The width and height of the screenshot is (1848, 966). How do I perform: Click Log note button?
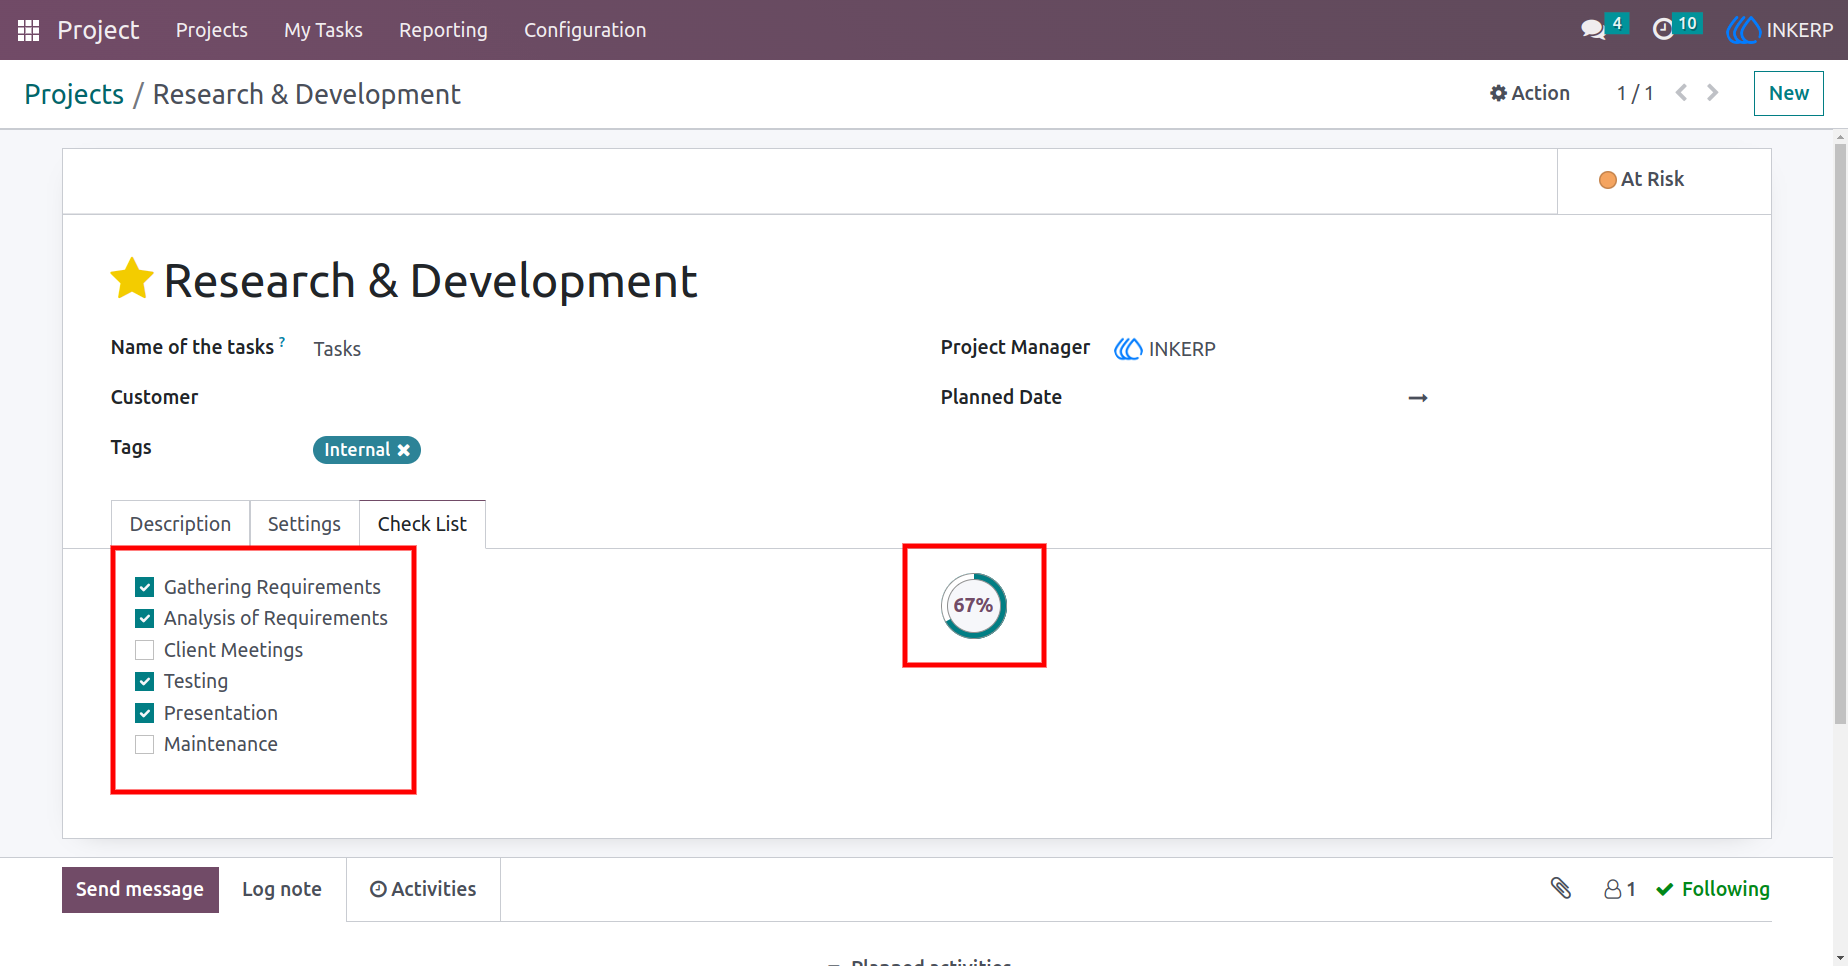point(282,889)
